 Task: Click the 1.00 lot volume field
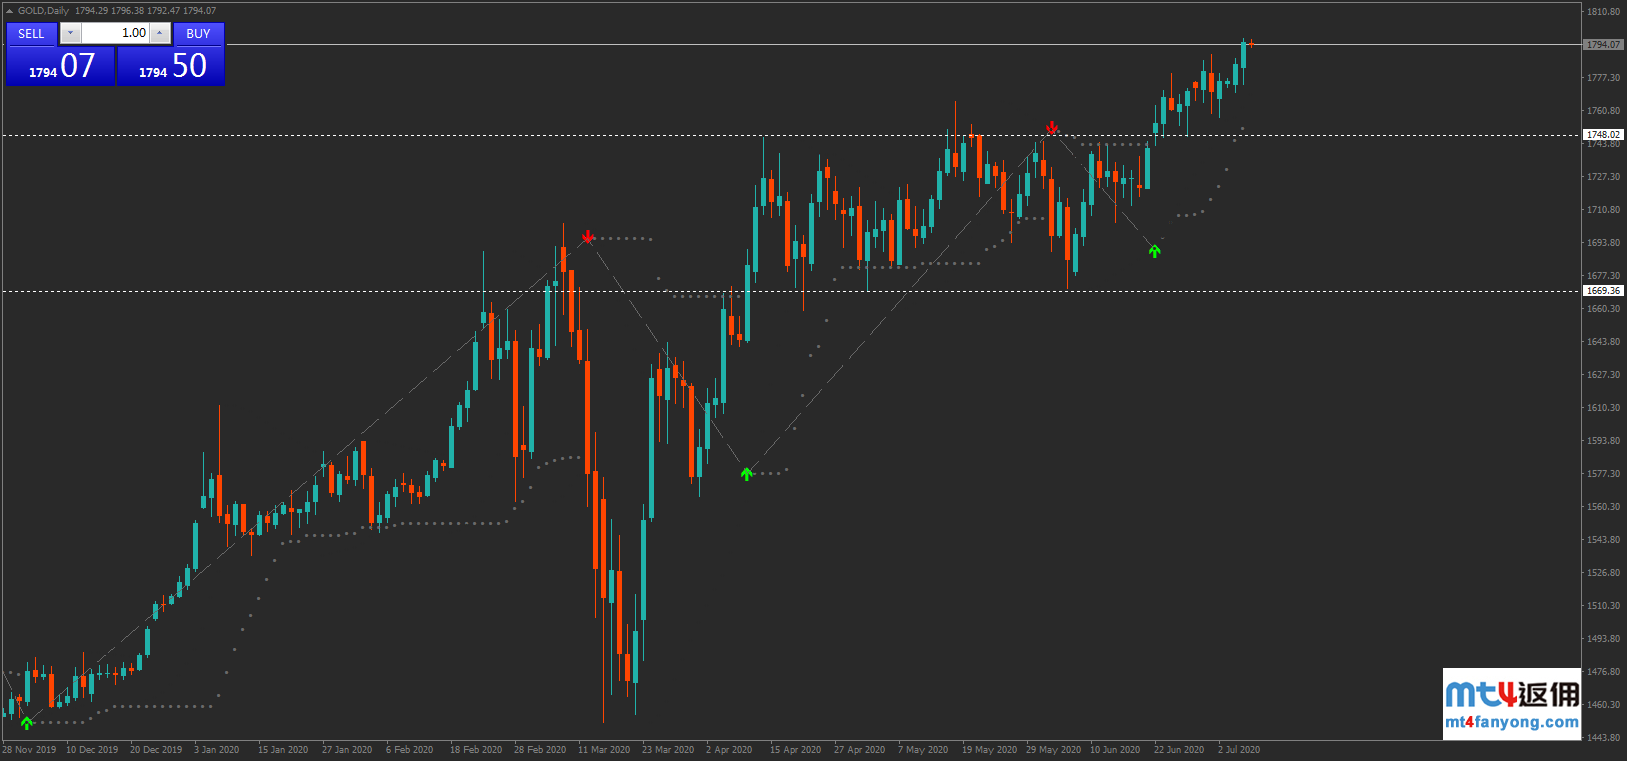(x=115, y=33)
